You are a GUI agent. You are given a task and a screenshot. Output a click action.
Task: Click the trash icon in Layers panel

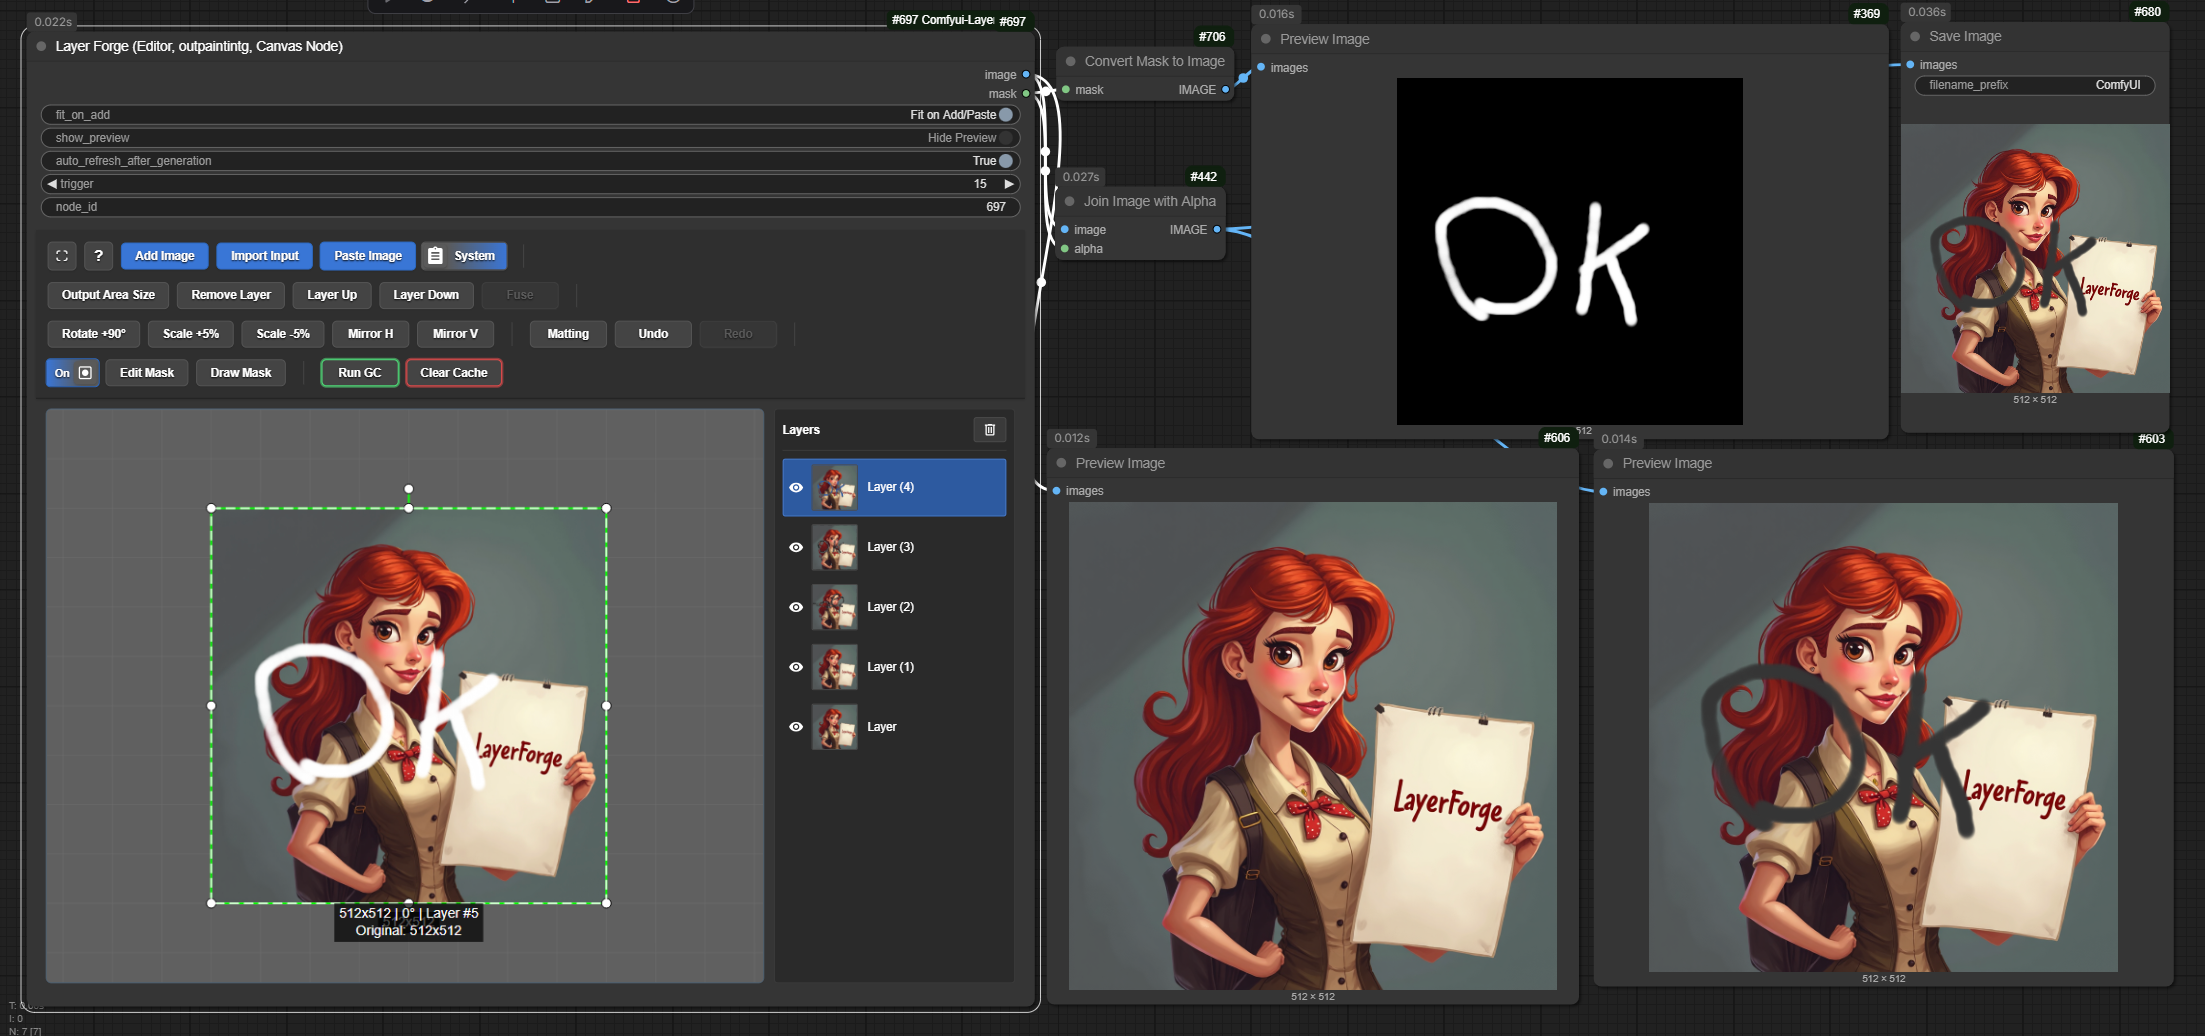click(x=989, y=430)
